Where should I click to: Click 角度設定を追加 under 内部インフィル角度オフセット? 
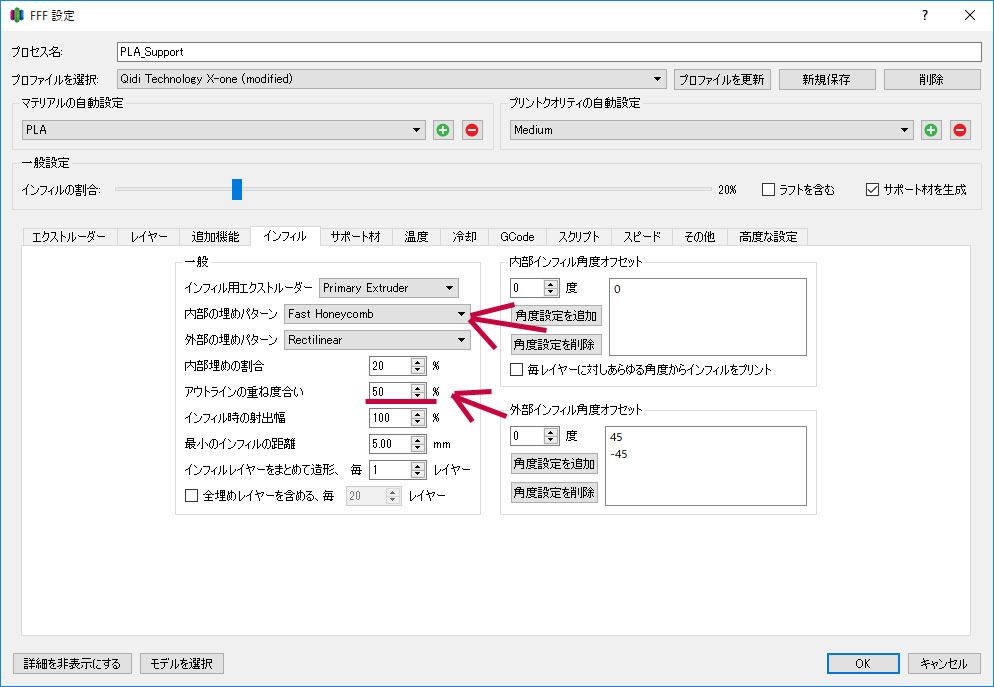click(x=557, y=316)
